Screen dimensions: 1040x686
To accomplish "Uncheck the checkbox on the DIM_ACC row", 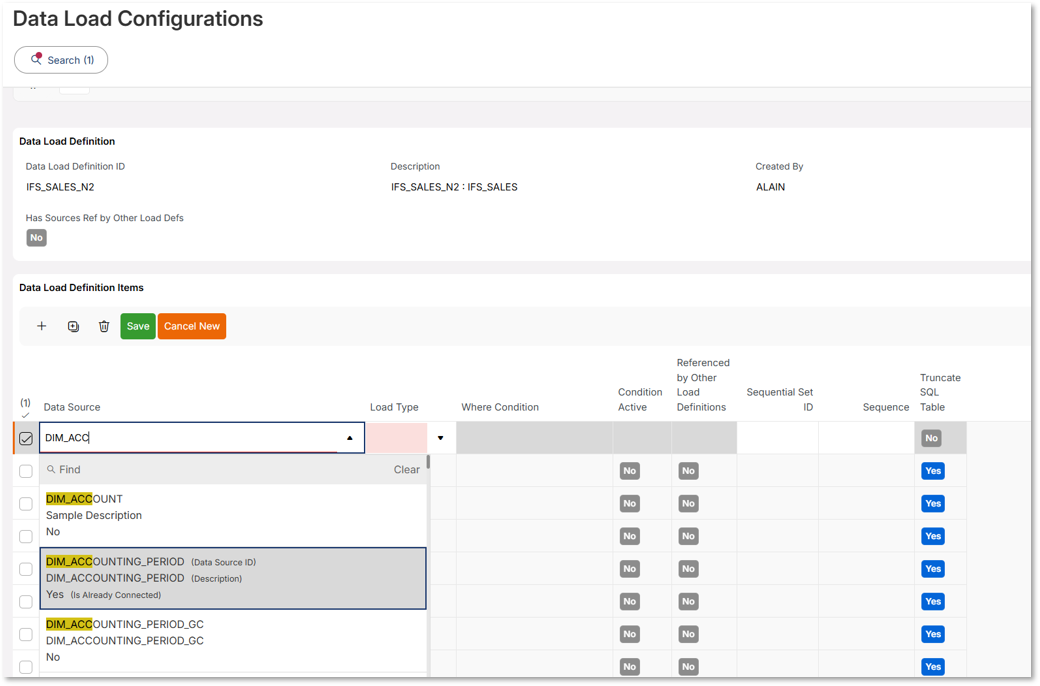I will (26, 439).
